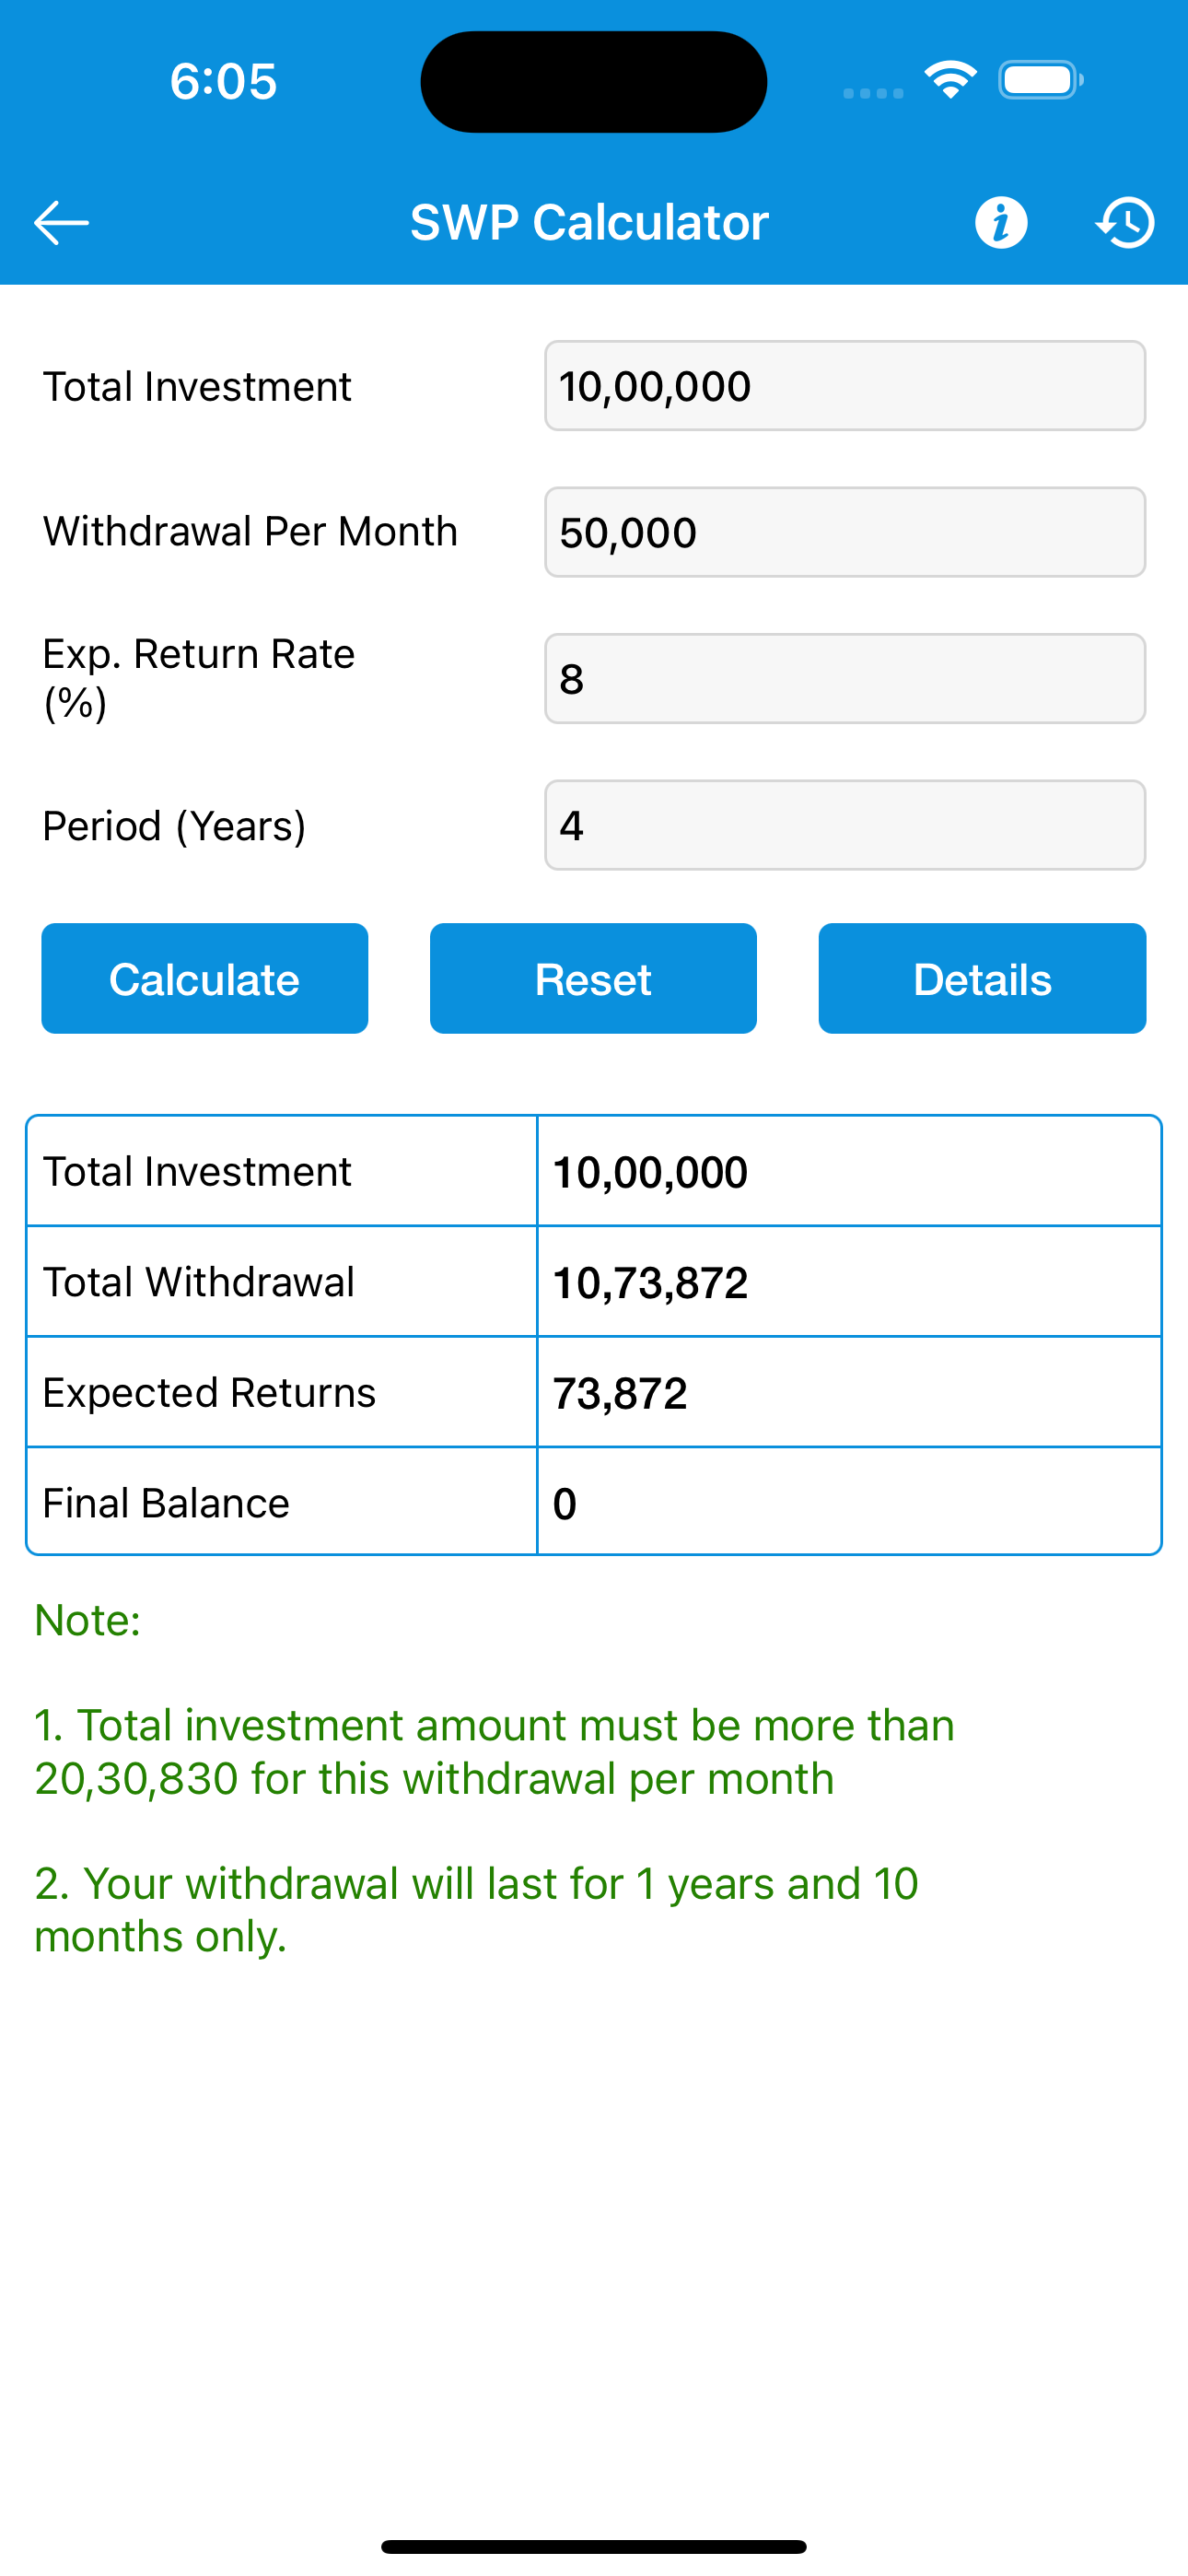
Task: Tap the note about minimum investment
Action: (x=495, y=1752)
